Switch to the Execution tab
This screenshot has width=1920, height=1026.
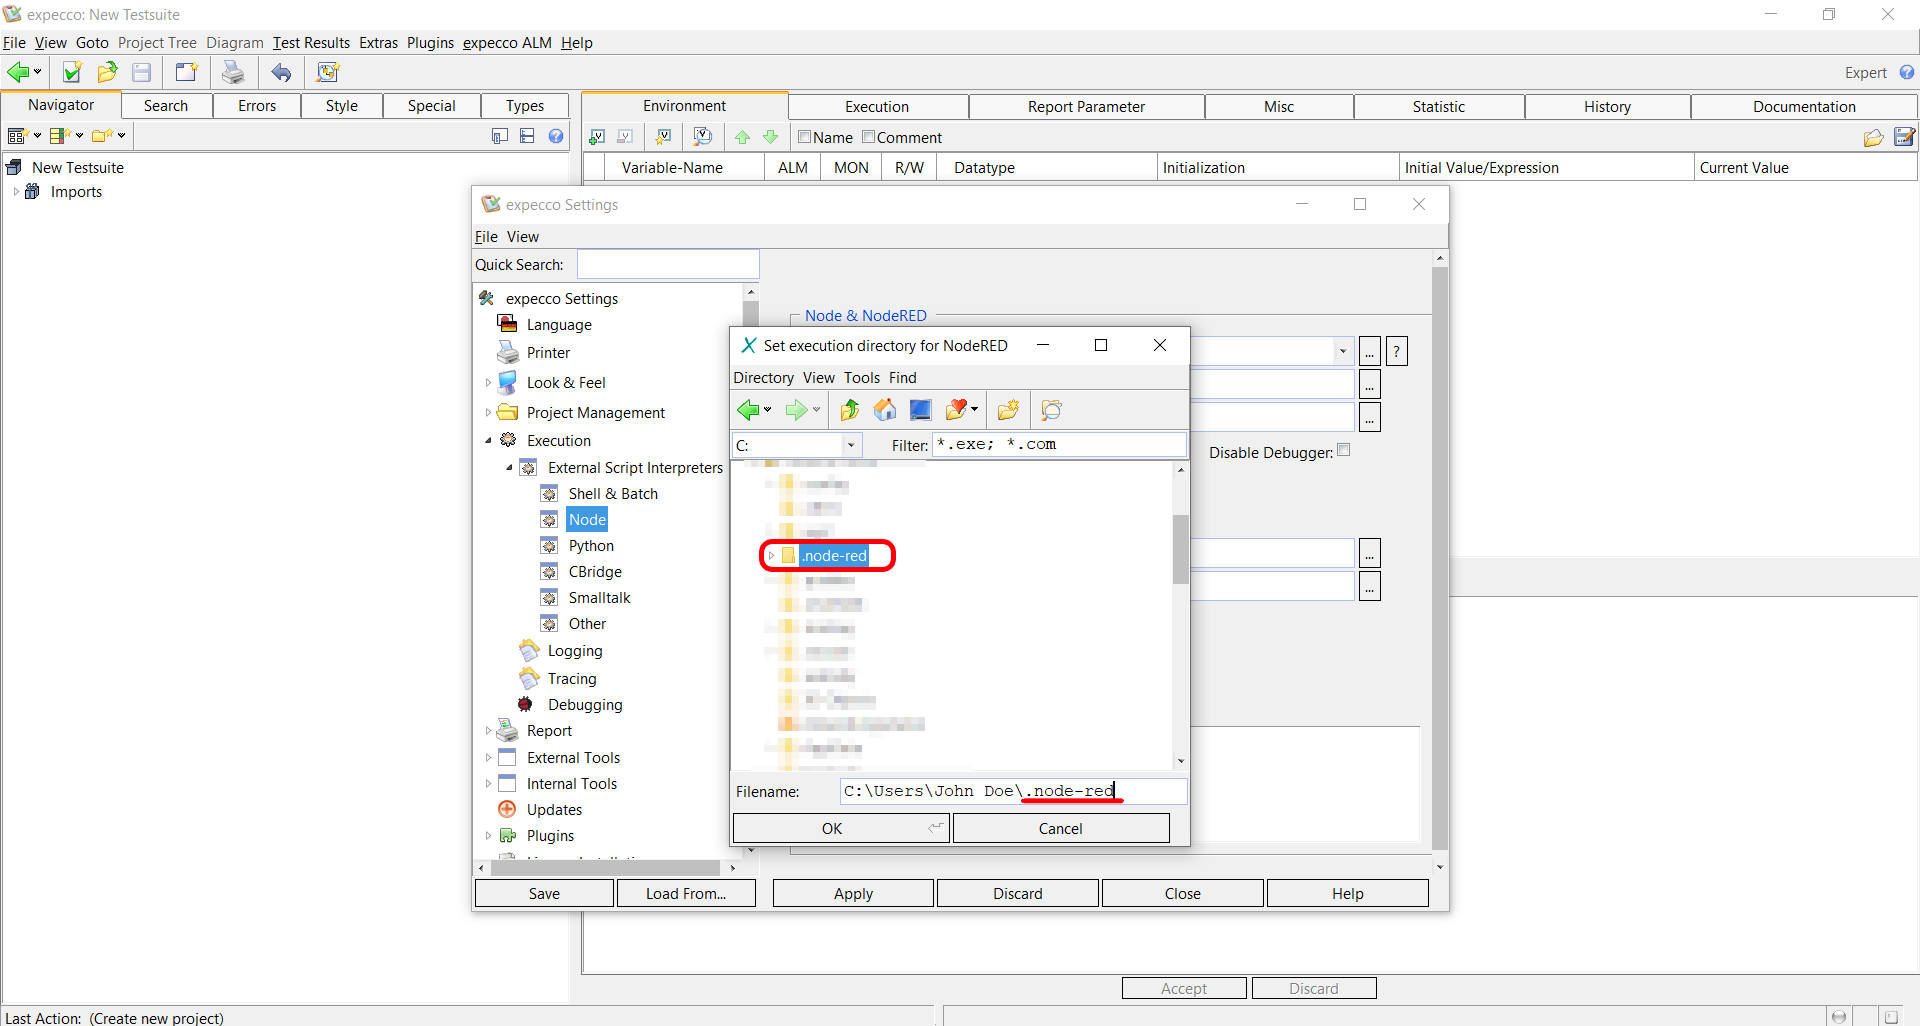pyautogui.click(x=876, y=107)
